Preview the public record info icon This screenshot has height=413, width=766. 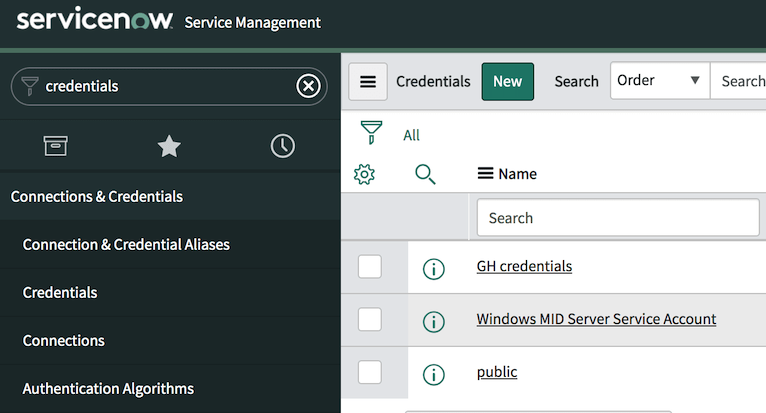[x=433, y=374]
